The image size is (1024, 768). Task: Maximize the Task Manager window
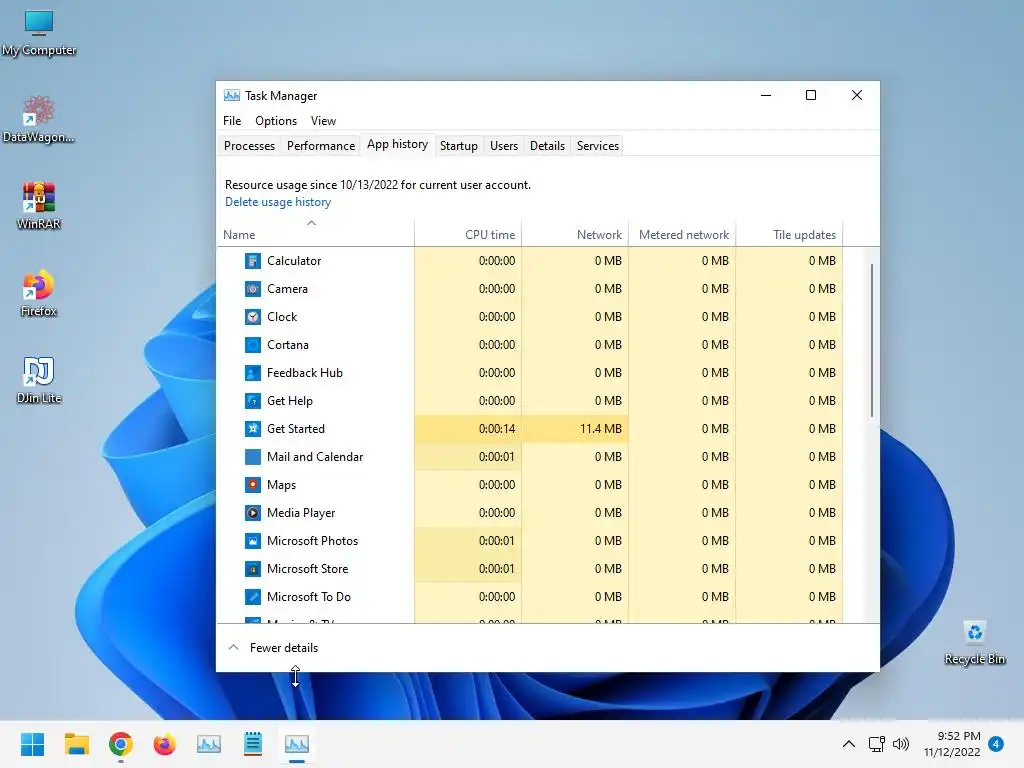point(810,95)
